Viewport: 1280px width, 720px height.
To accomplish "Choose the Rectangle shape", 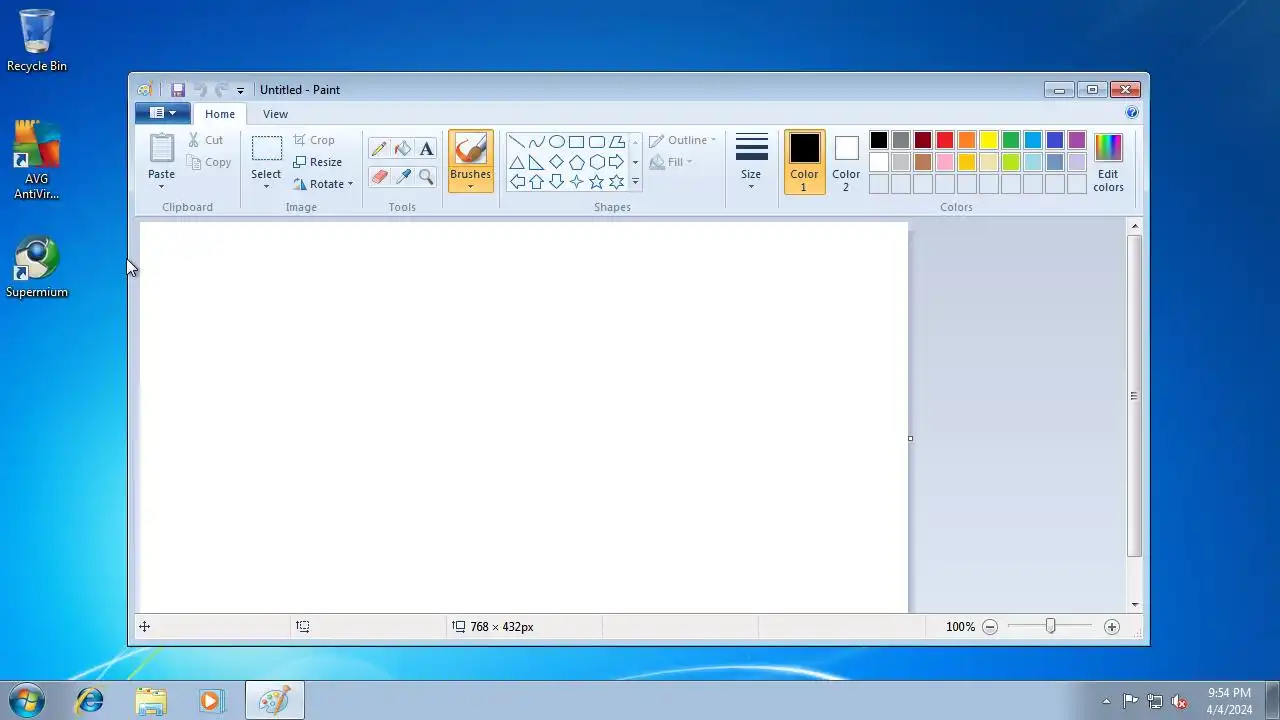I will [x=577, y=142].
